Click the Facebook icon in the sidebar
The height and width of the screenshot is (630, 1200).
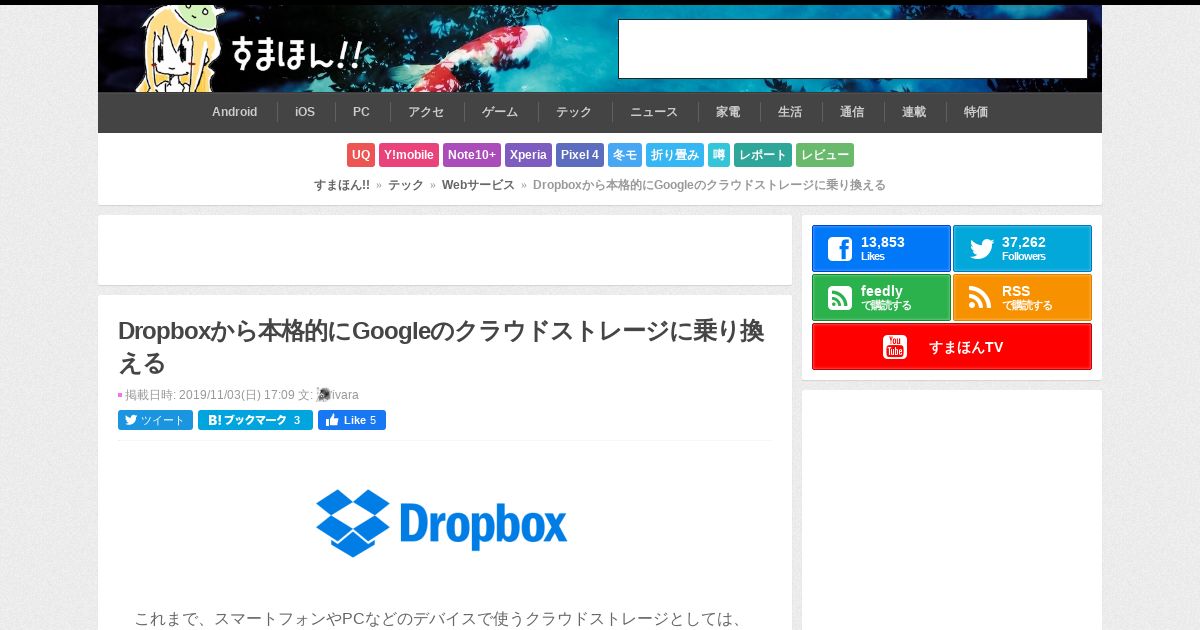tap(840, 249)
